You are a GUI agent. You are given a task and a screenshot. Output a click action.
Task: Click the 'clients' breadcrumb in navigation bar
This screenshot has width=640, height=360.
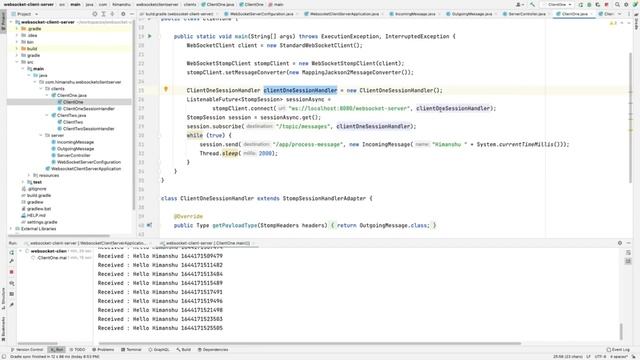(189, 4)
